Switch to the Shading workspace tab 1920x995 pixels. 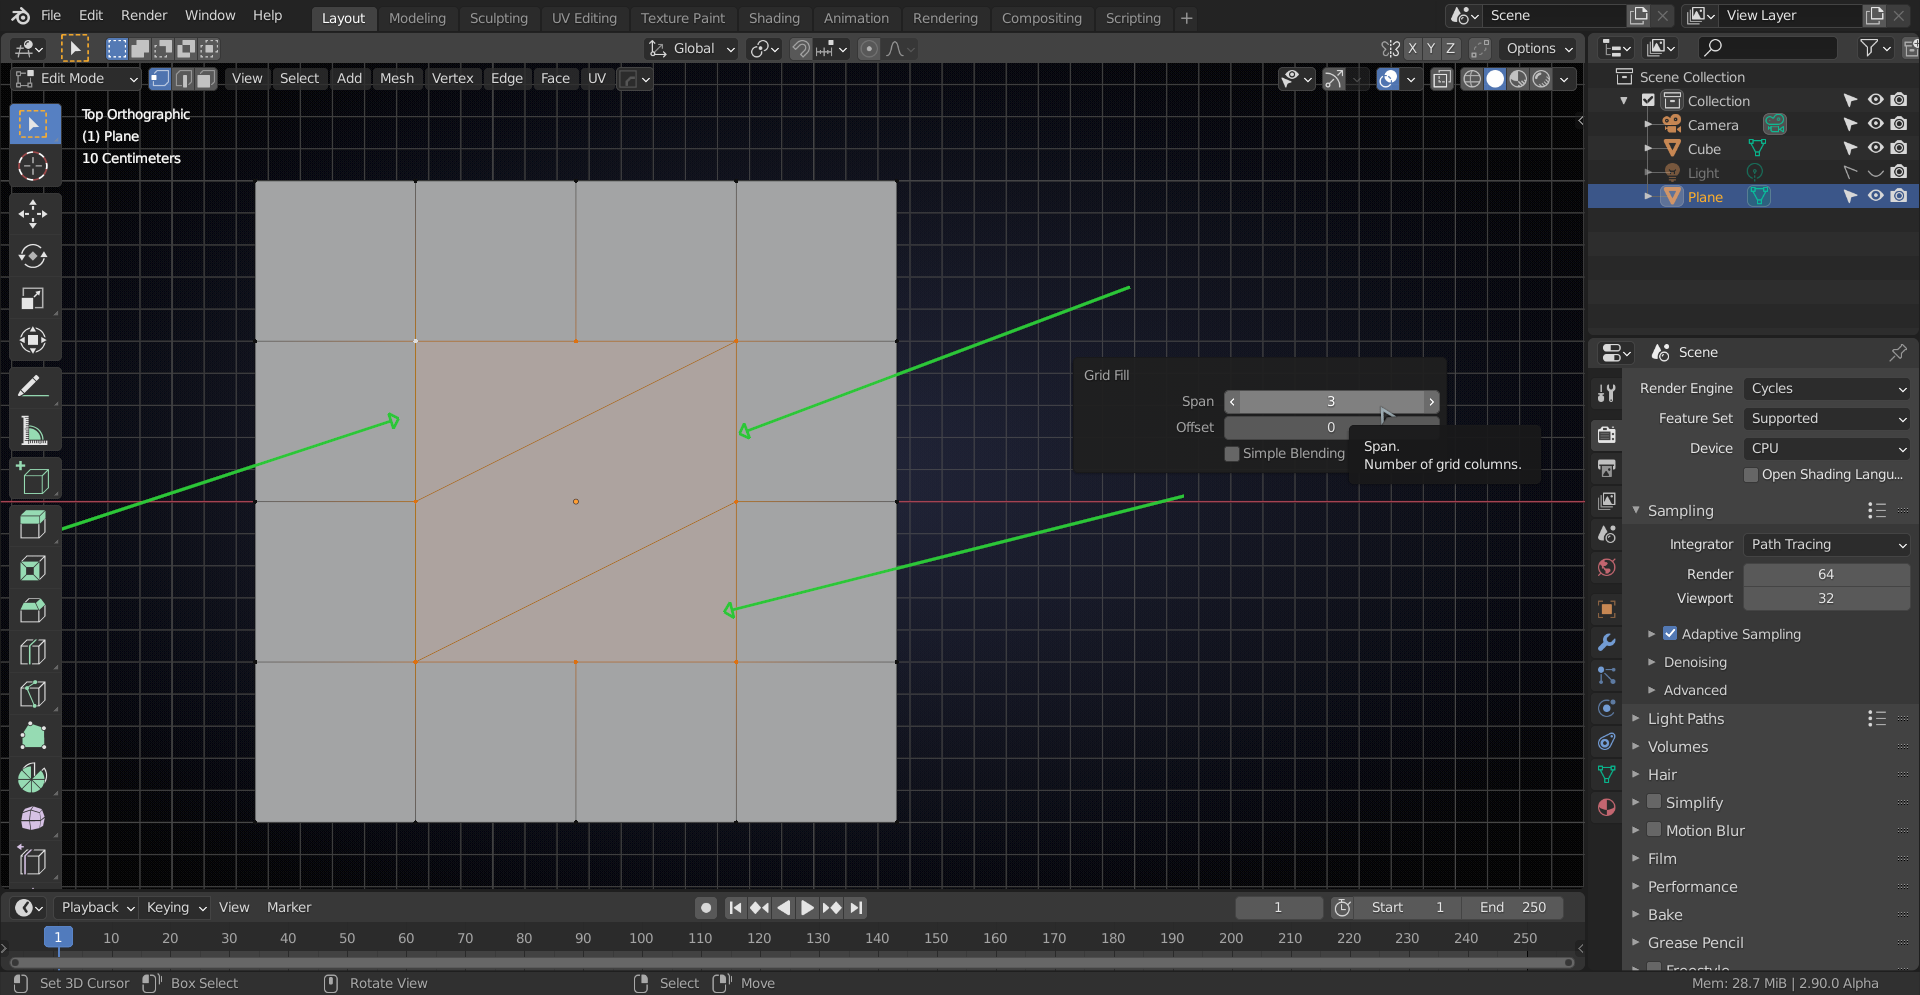[774, 18]
